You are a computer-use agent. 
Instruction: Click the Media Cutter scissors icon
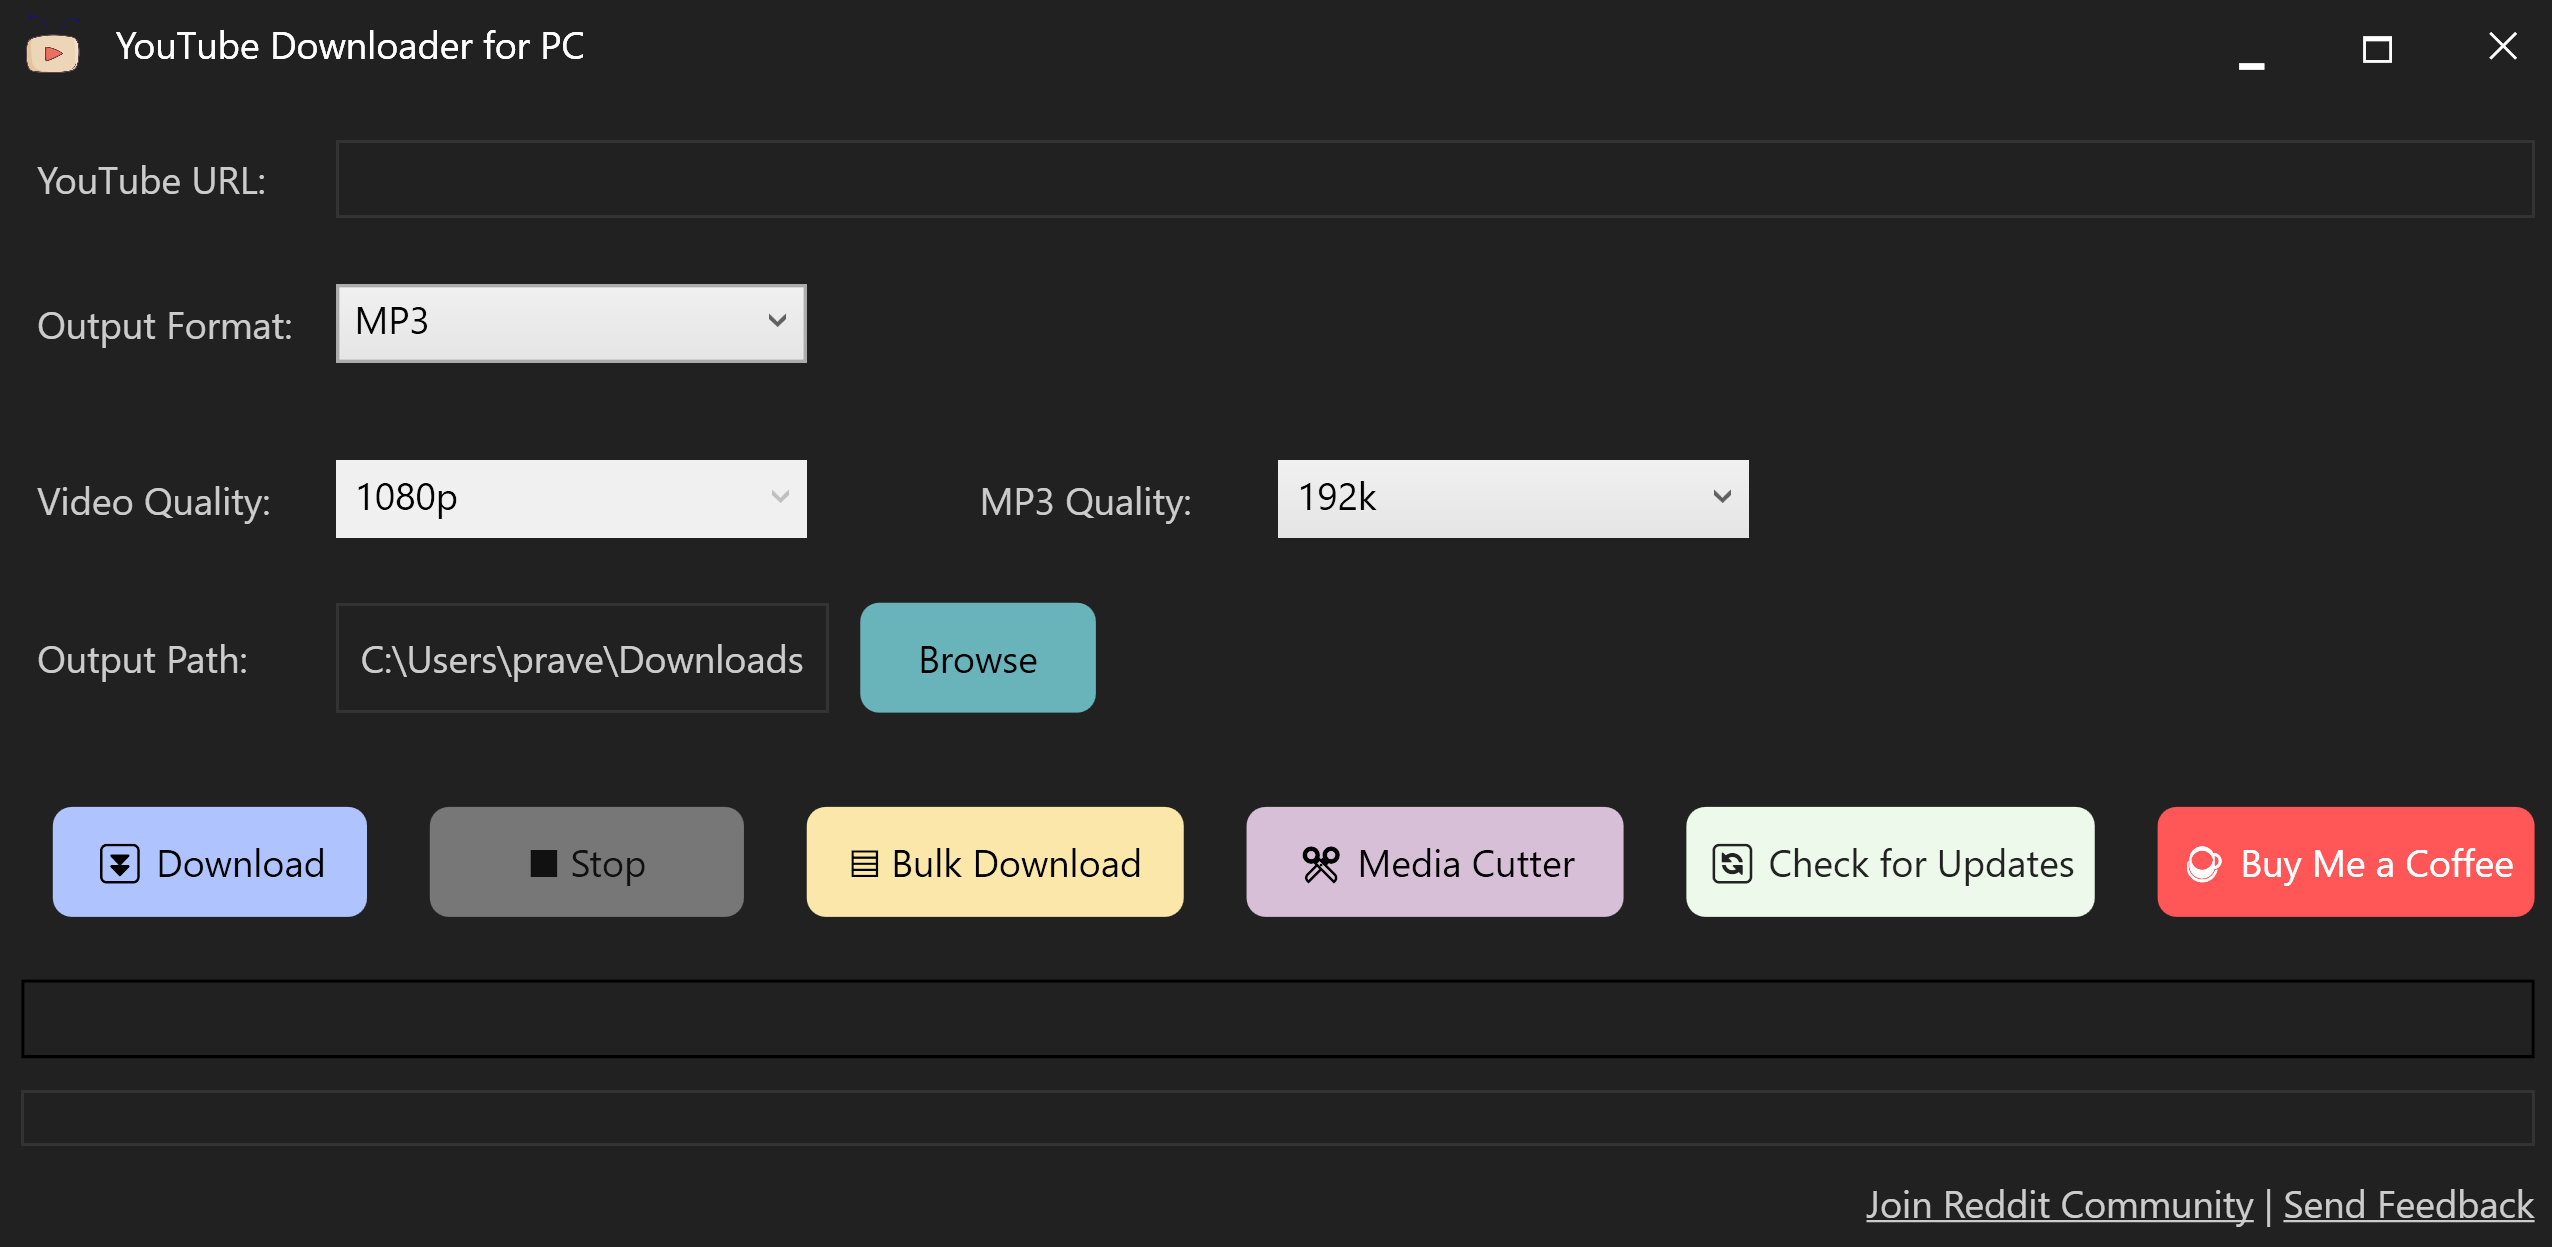pyautogui.click(x=1320, y=863)
